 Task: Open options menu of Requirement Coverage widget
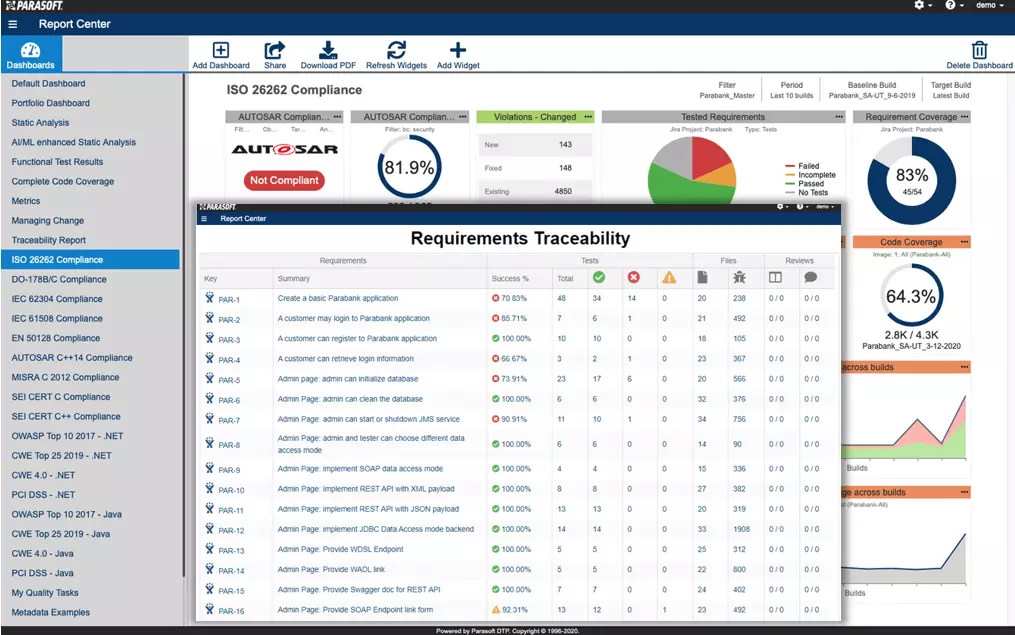click(x=965, y=117)
